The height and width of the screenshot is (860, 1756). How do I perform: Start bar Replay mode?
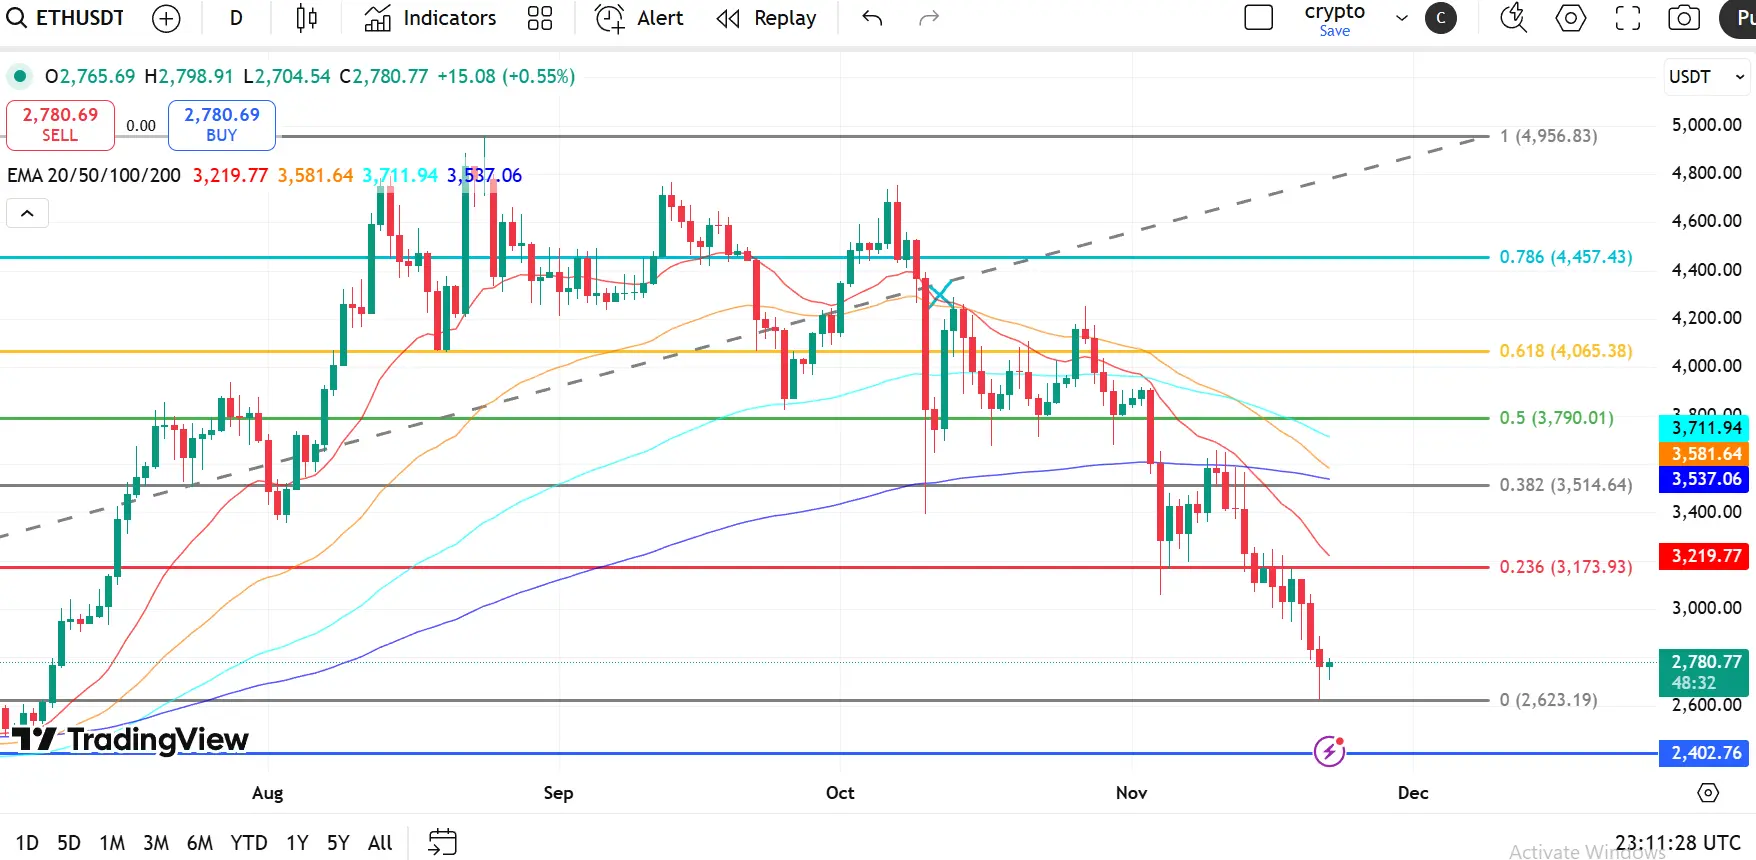767,18
